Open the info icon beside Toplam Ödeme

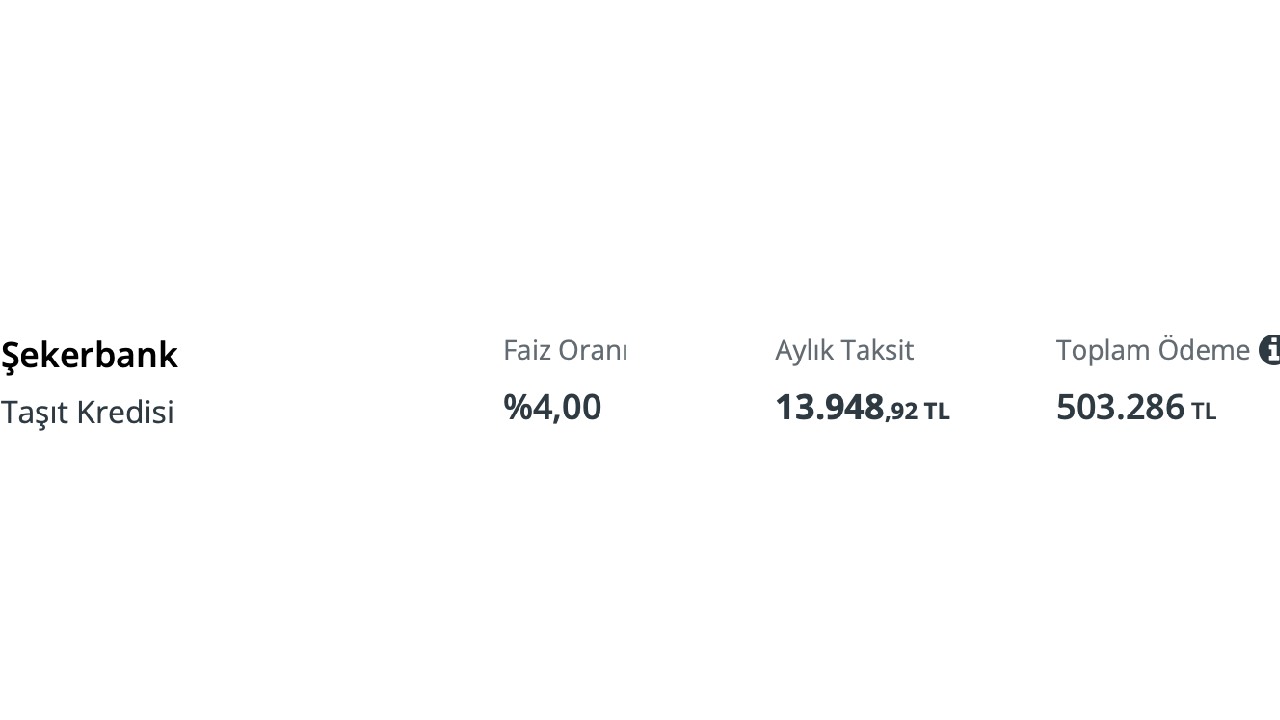(x=1270, y=350)
